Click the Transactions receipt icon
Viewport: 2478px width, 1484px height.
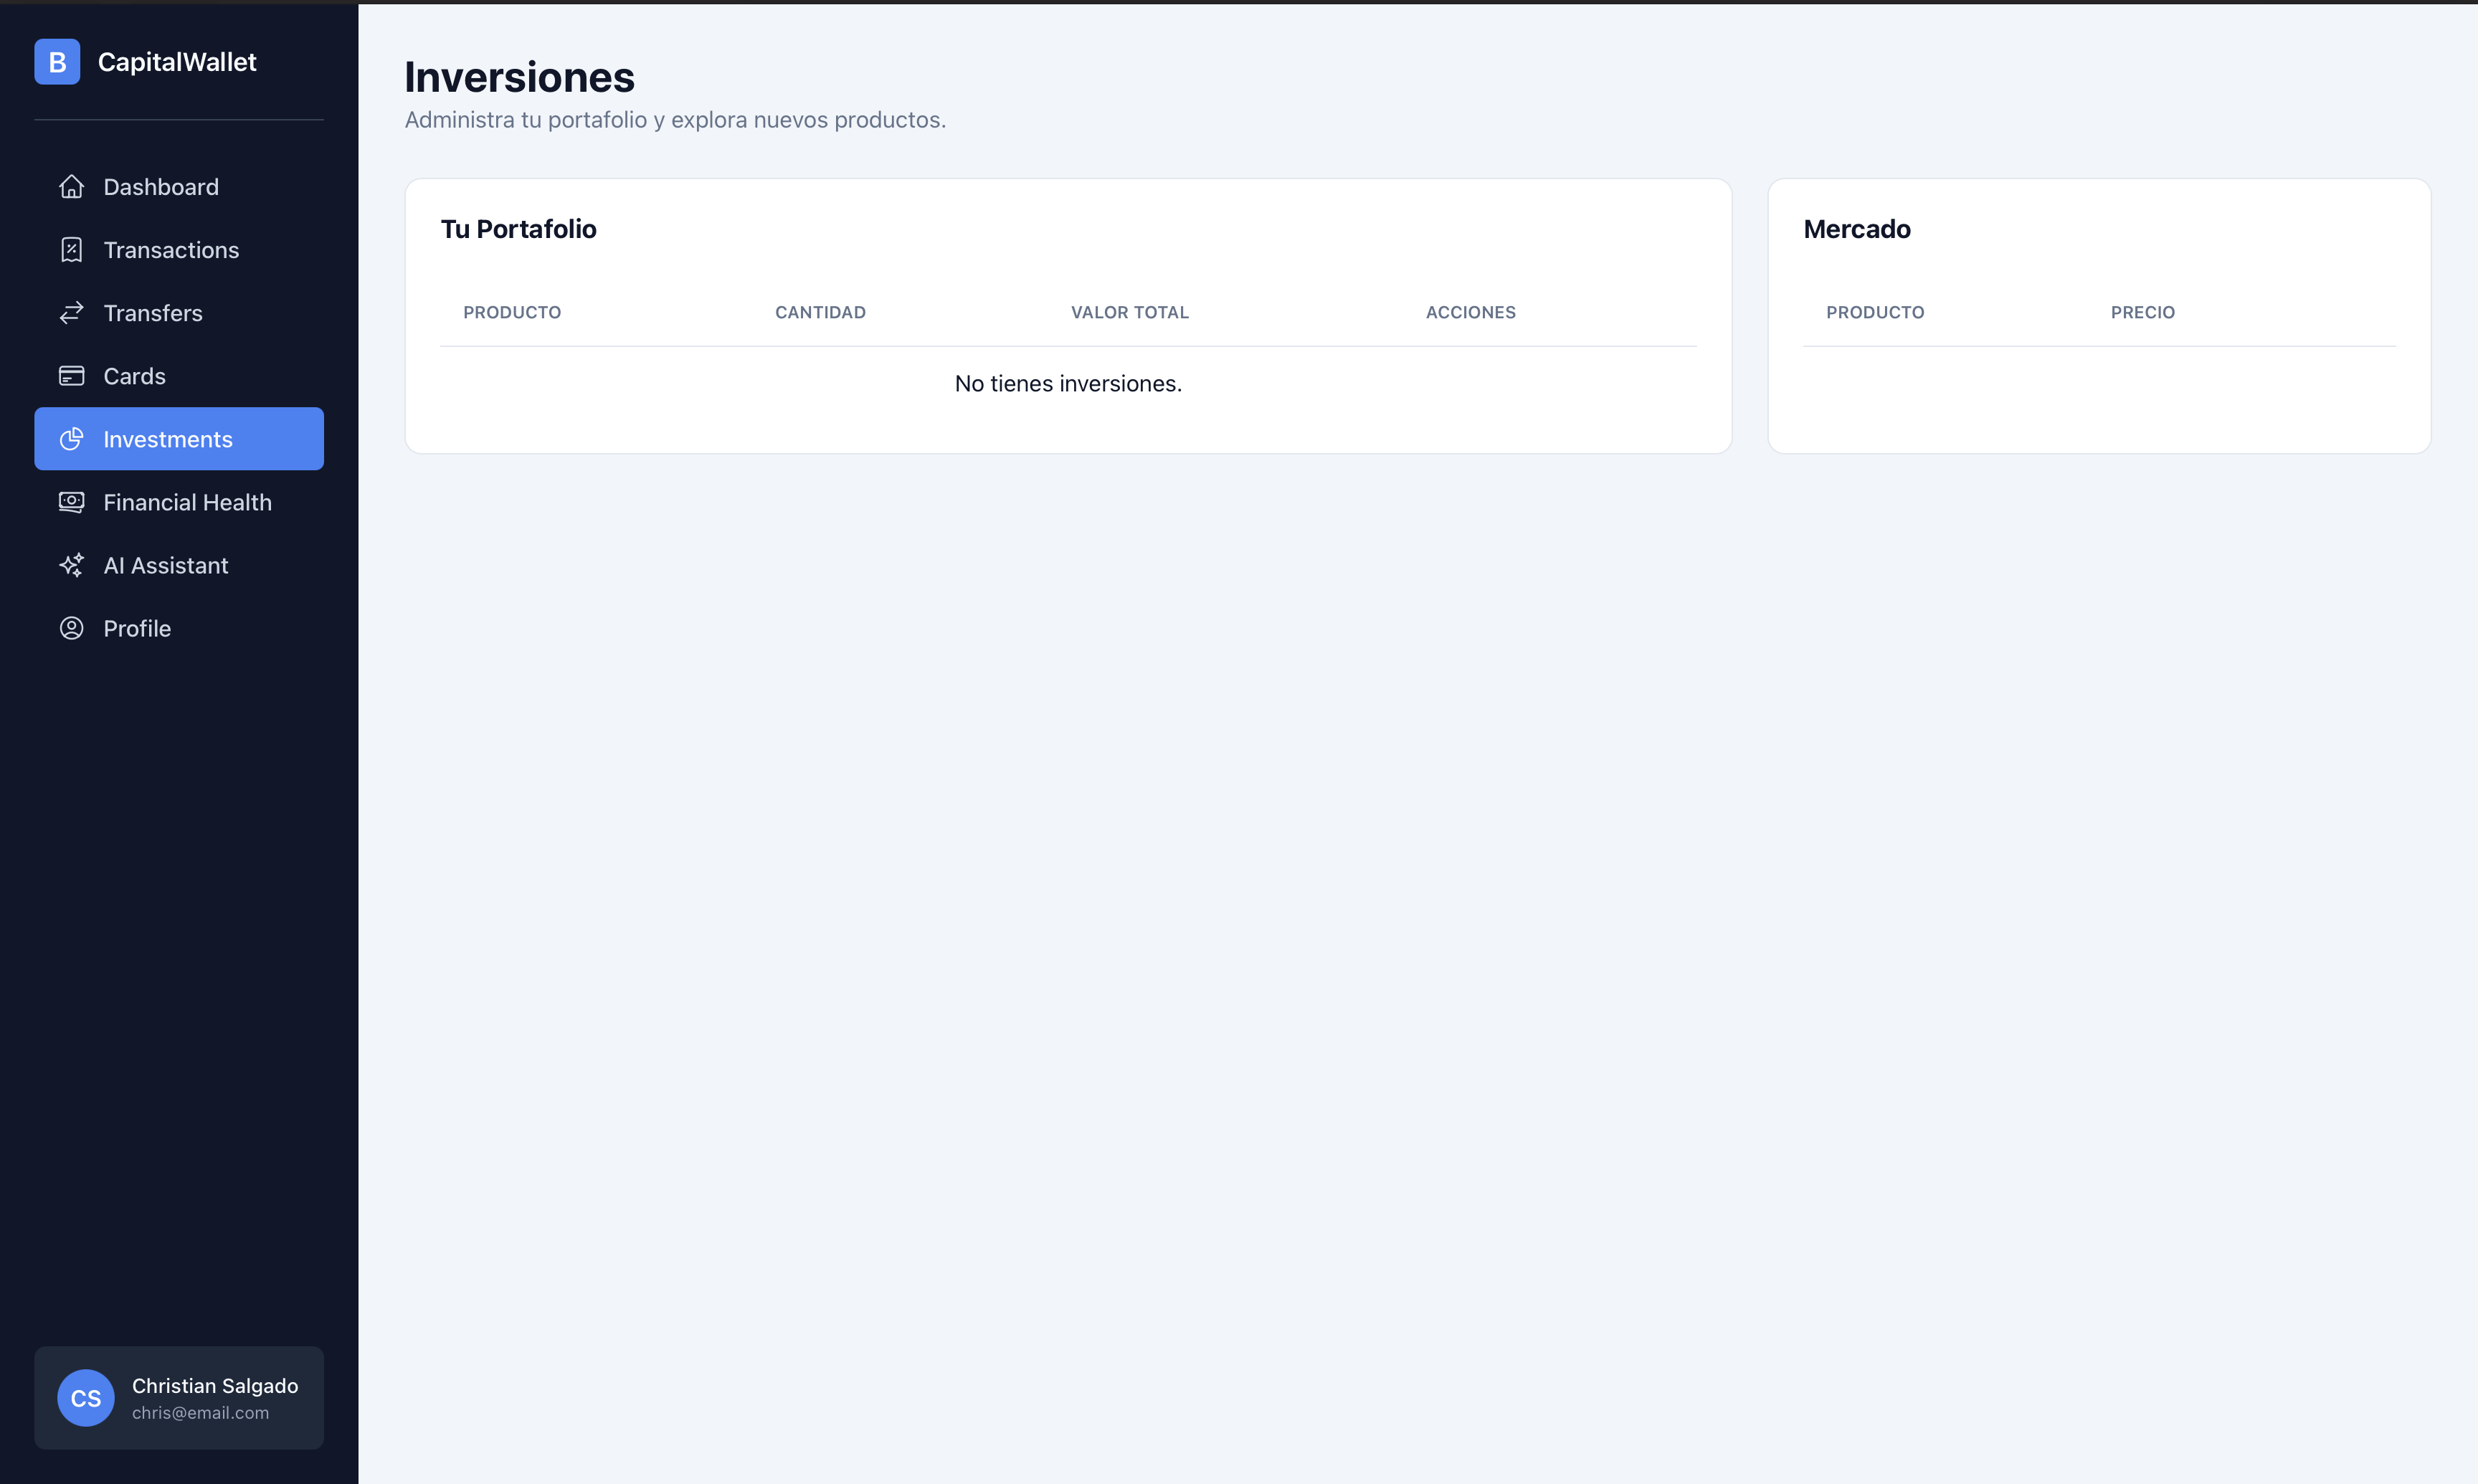[x=71, y=250]
